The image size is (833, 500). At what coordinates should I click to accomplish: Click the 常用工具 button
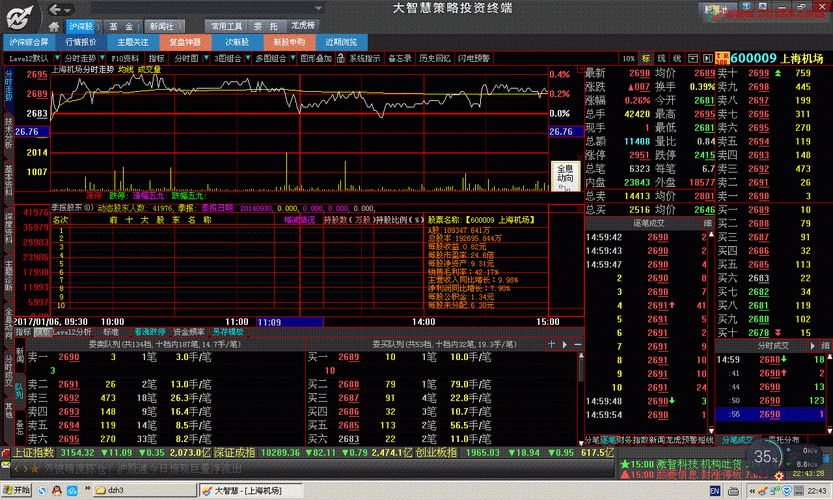[x=226, y=26]
